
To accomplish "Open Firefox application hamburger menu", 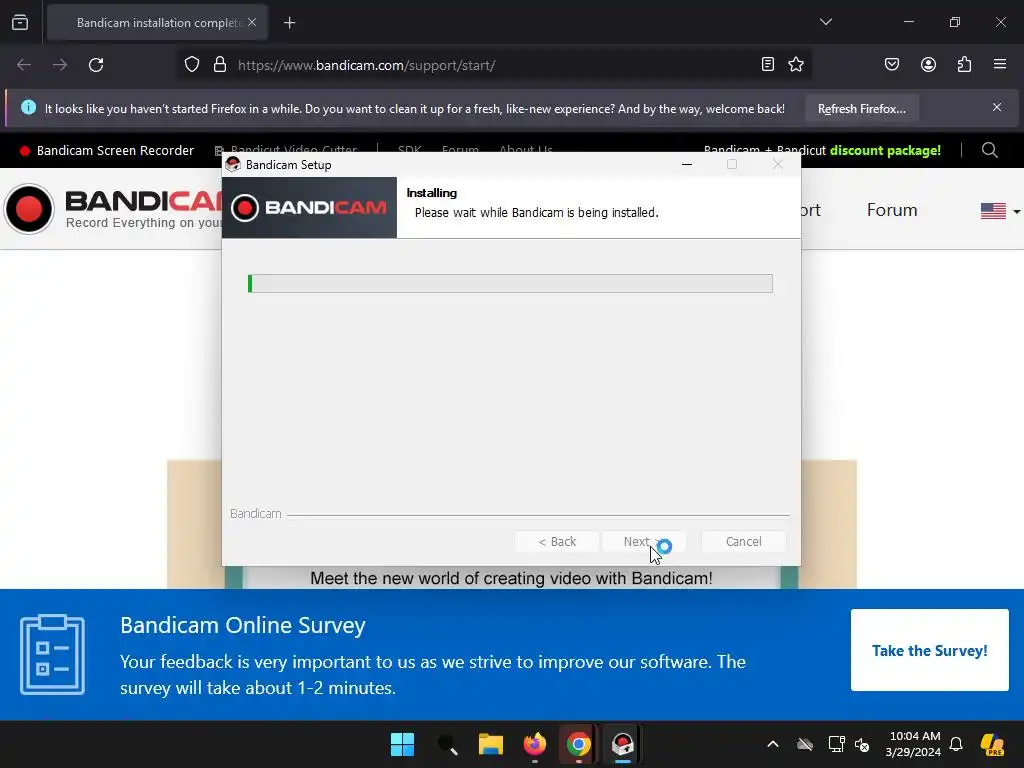I will [1000, 64].
